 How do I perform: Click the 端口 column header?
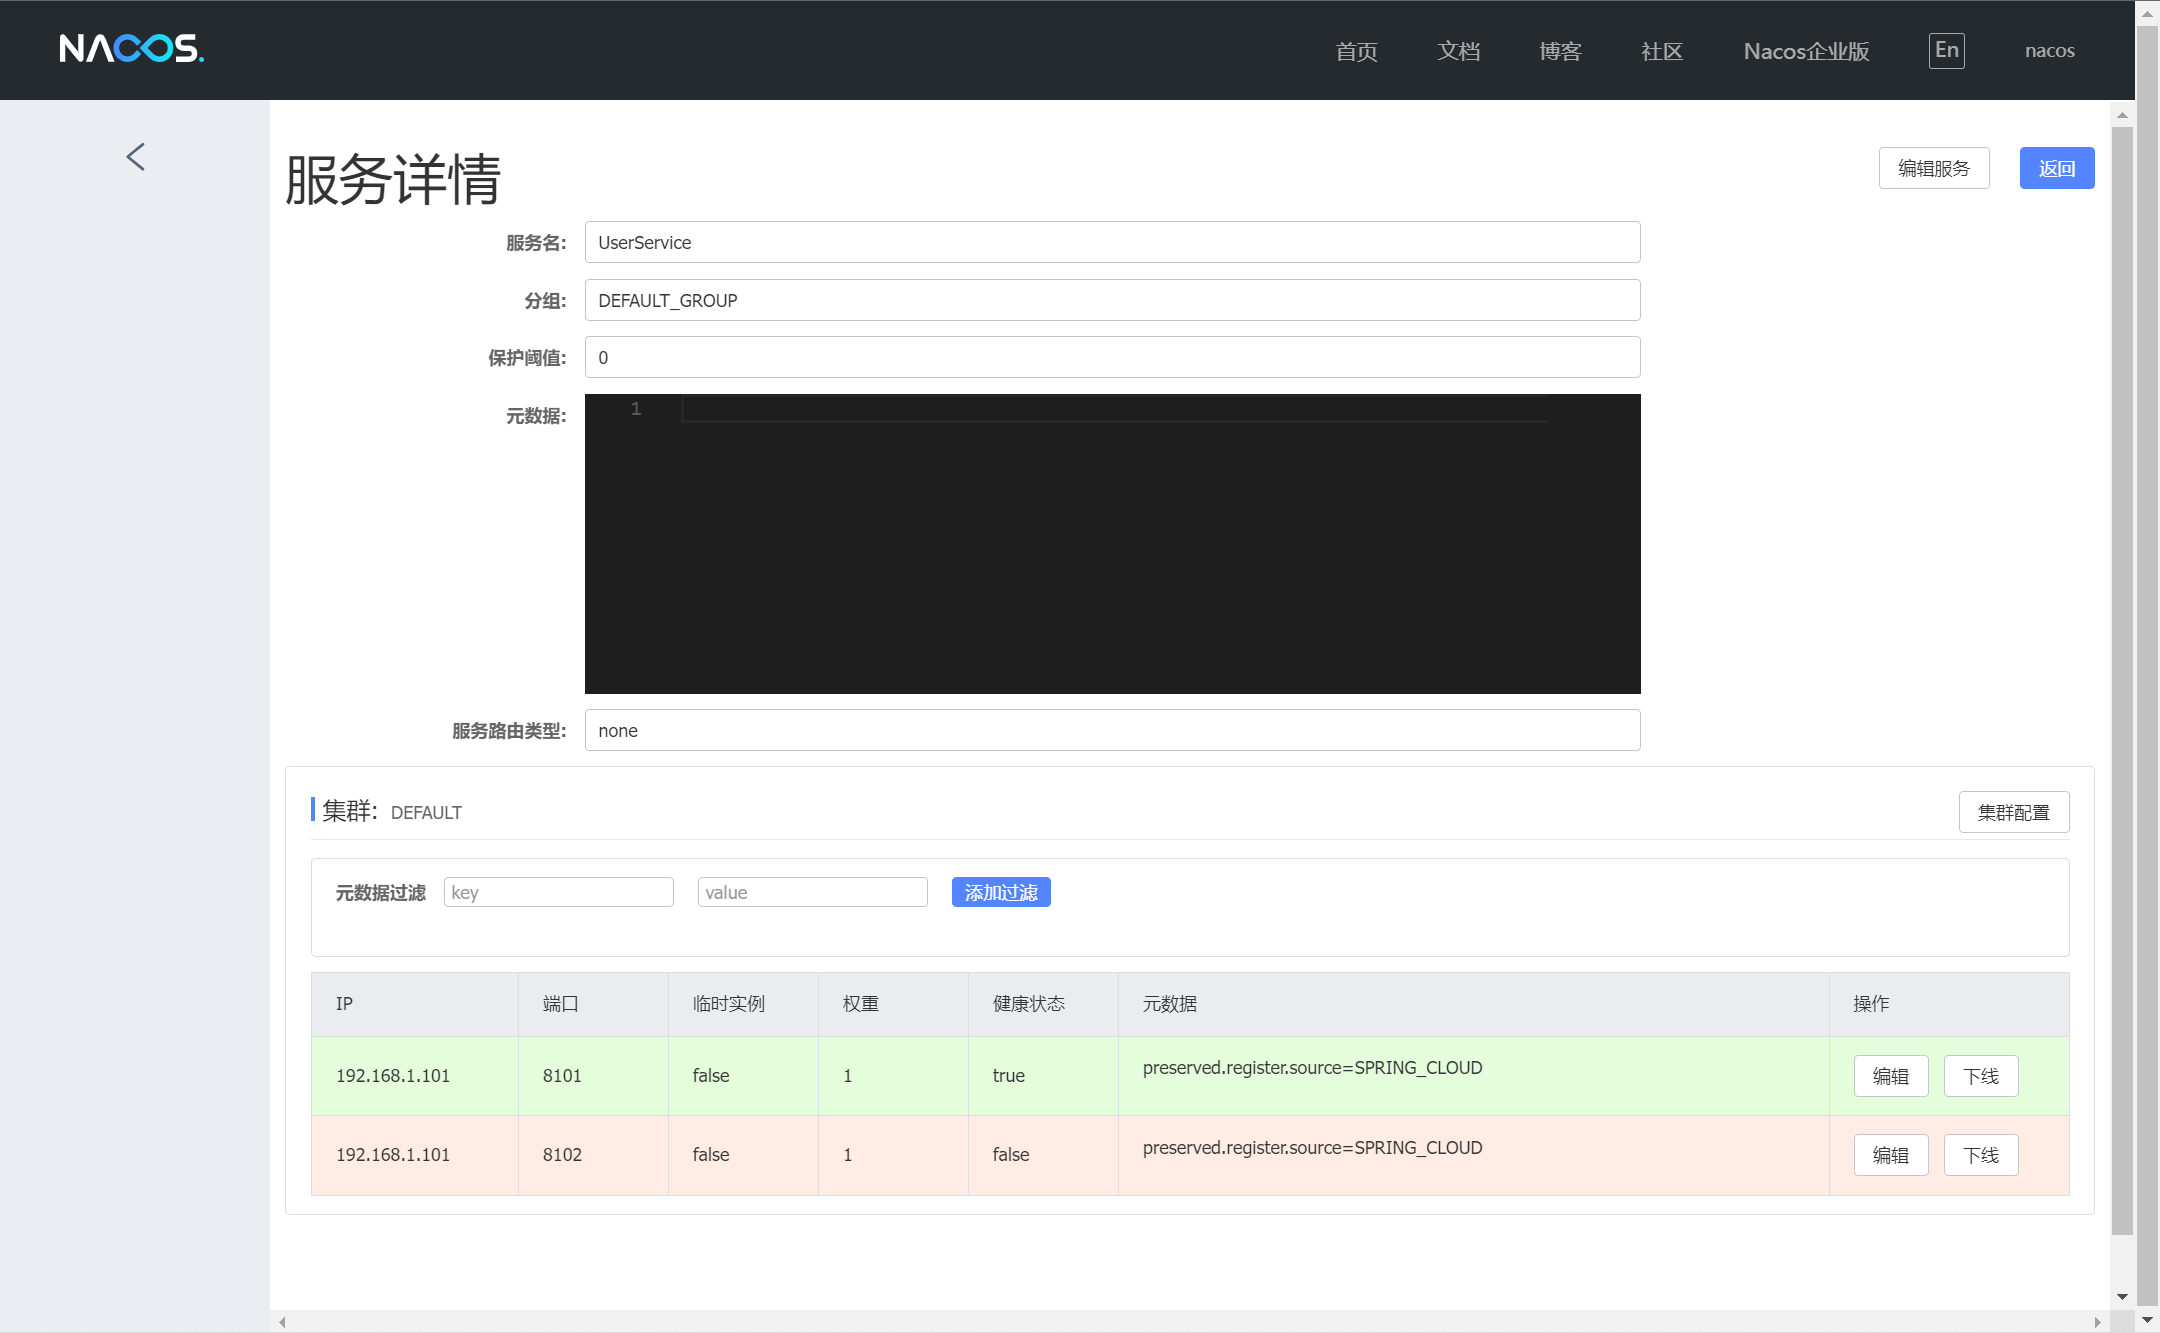pos(593,1004)
